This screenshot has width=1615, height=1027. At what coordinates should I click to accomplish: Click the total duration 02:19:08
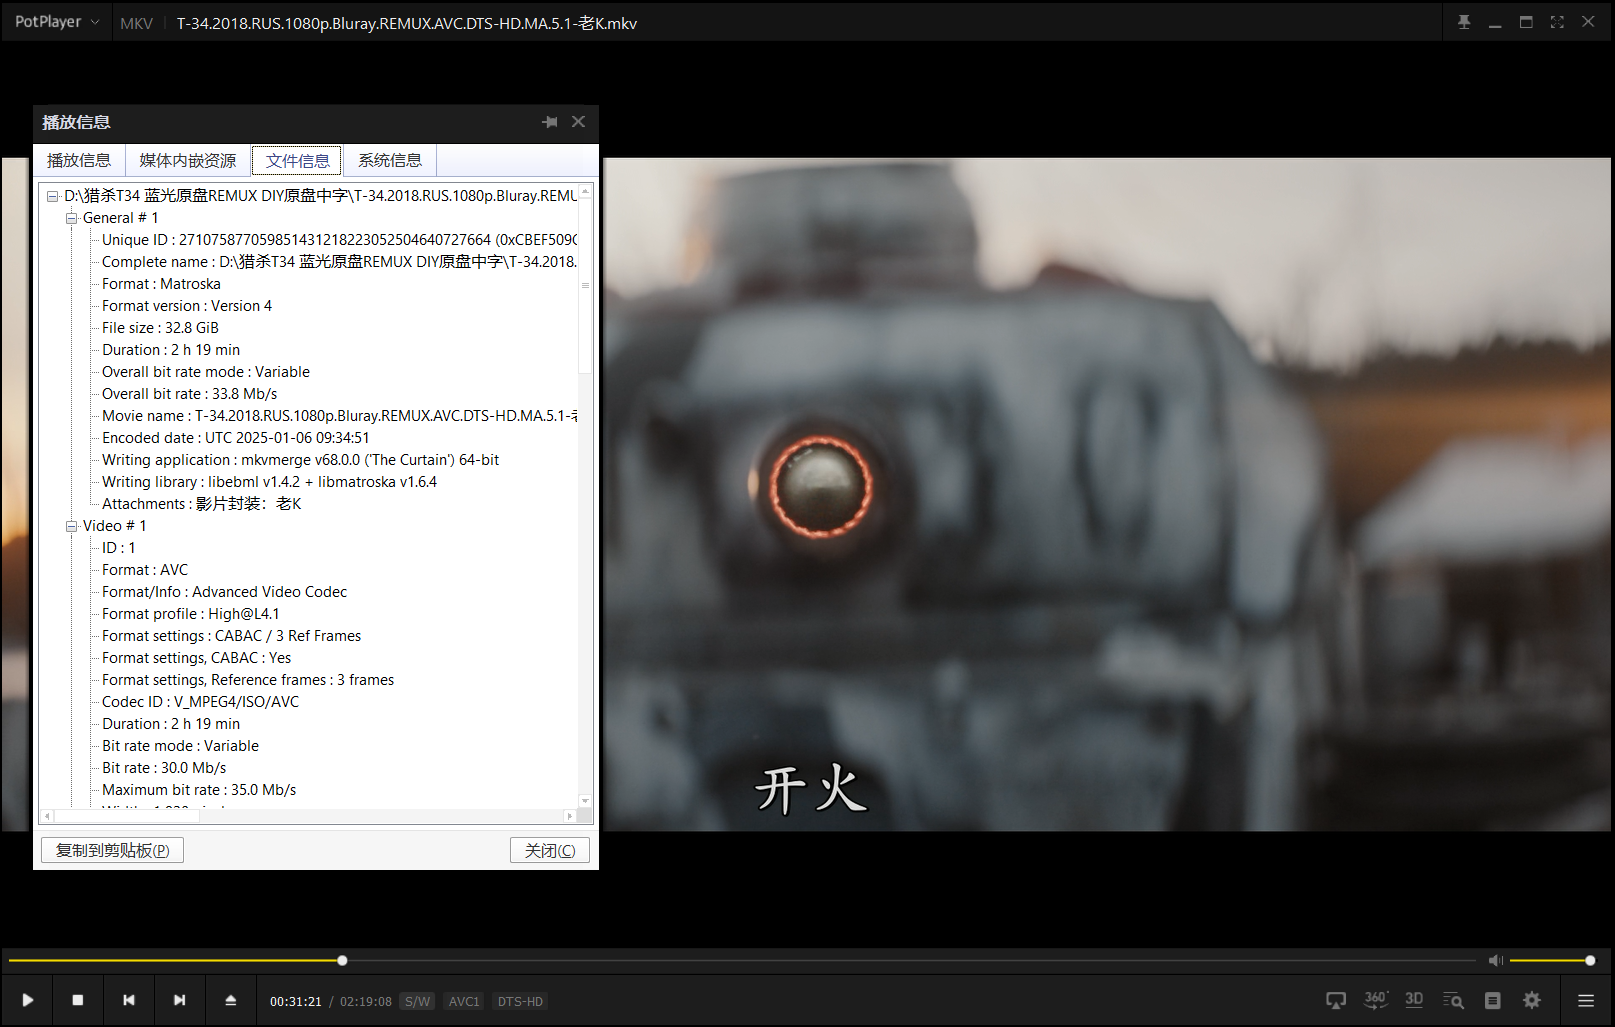coord(366,1001)
